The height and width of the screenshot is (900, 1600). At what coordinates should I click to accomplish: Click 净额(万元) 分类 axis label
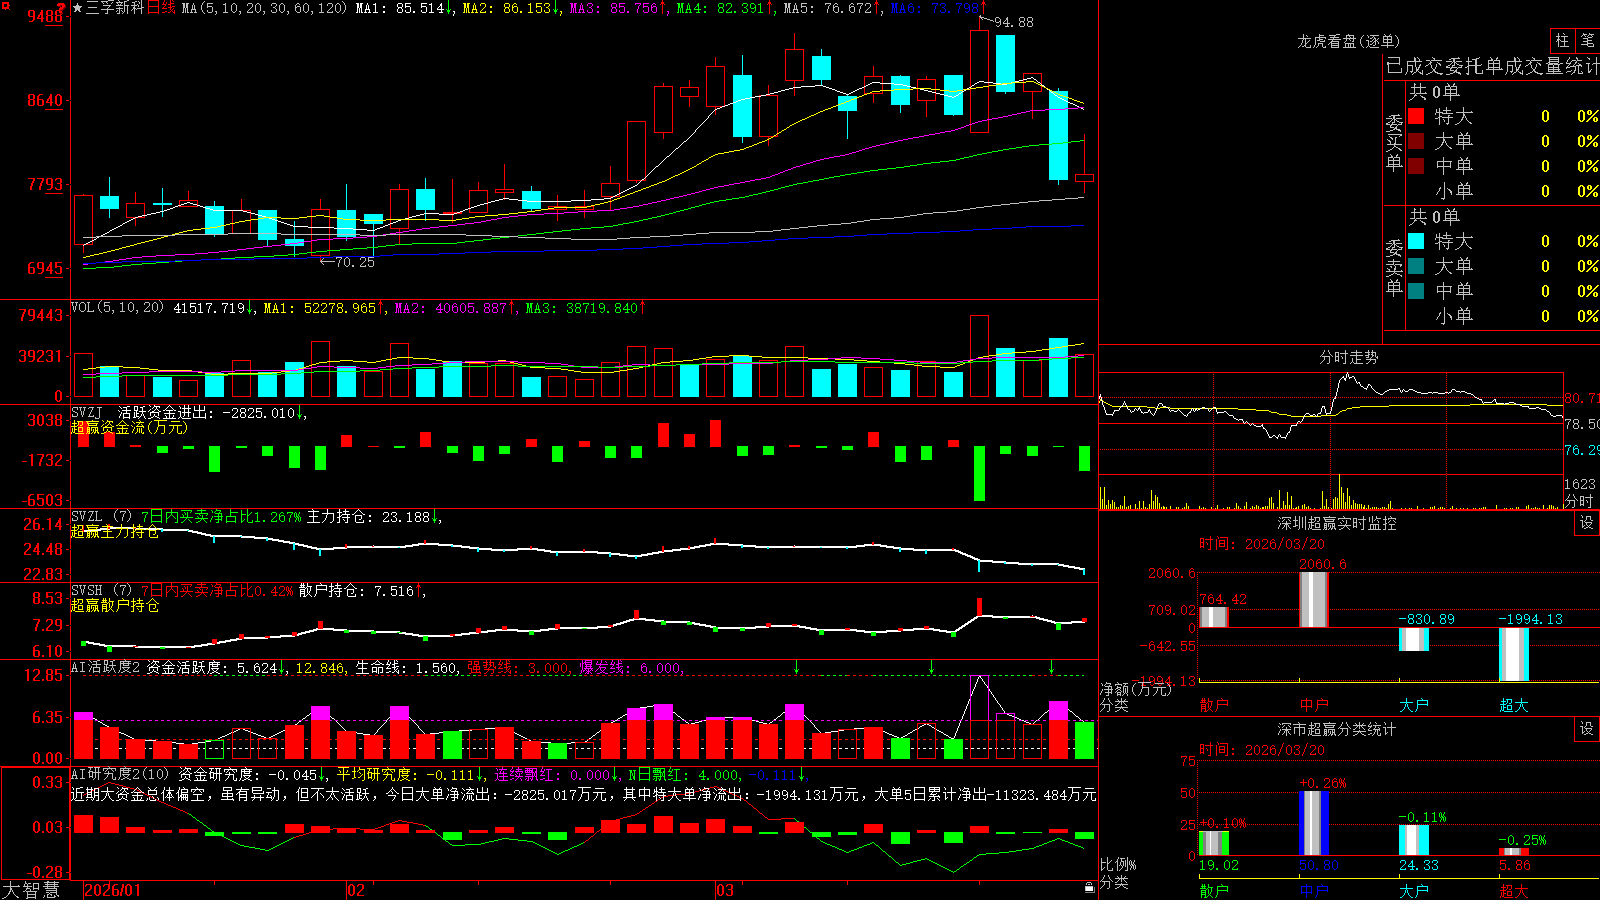(1135, 697)
